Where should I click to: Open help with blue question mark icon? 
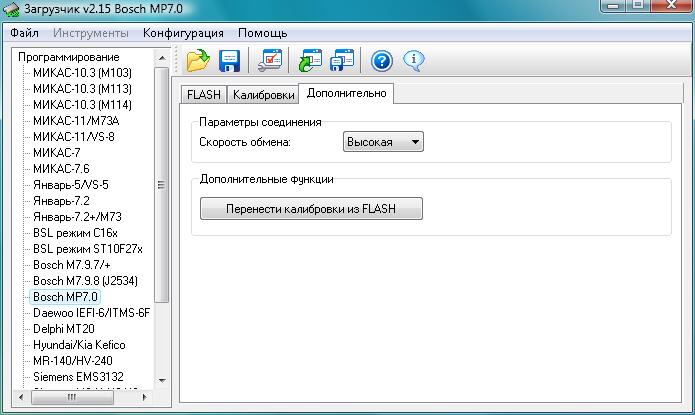coord(382,61)
